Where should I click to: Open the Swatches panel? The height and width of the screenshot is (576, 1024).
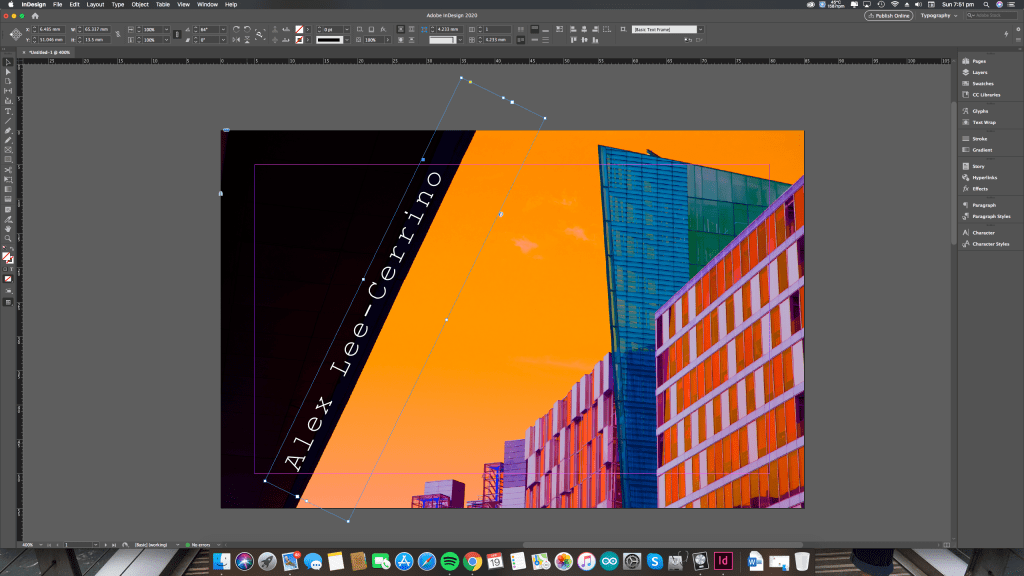(x=983, y=83)
